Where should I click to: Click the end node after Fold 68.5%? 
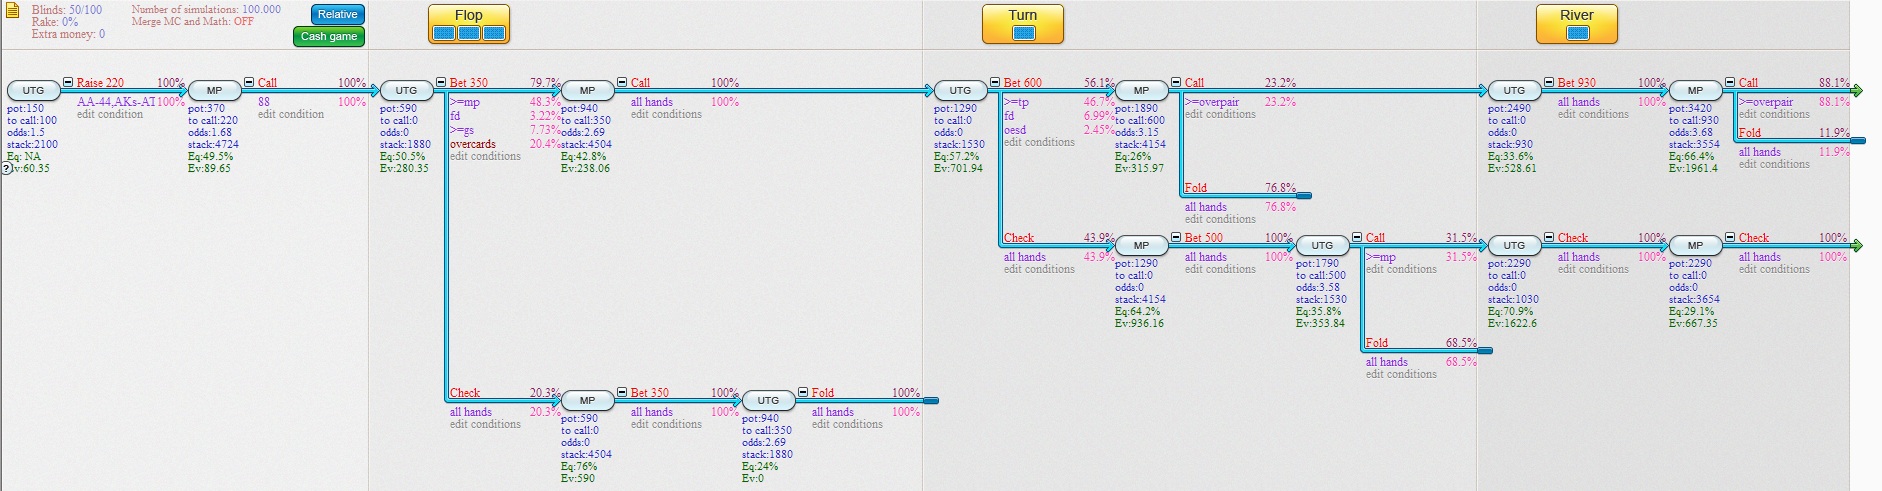coord(1485,351)
